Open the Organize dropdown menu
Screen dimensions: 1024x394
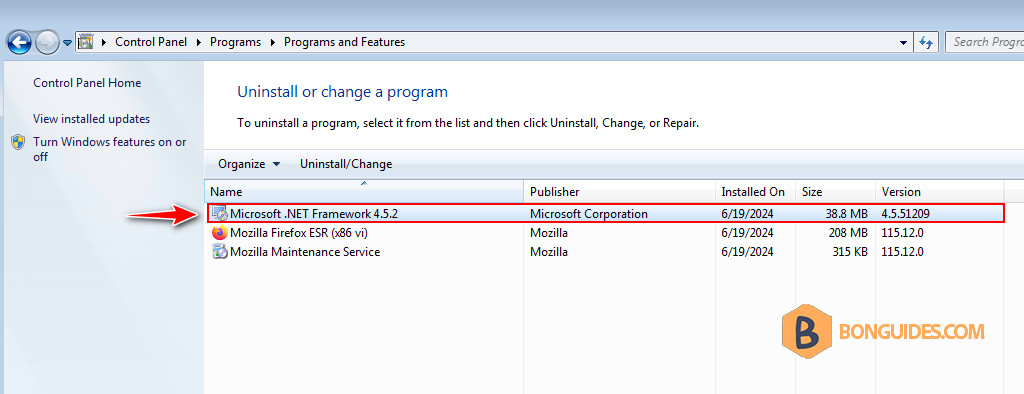pyautogui.click(x=249, y=164)
